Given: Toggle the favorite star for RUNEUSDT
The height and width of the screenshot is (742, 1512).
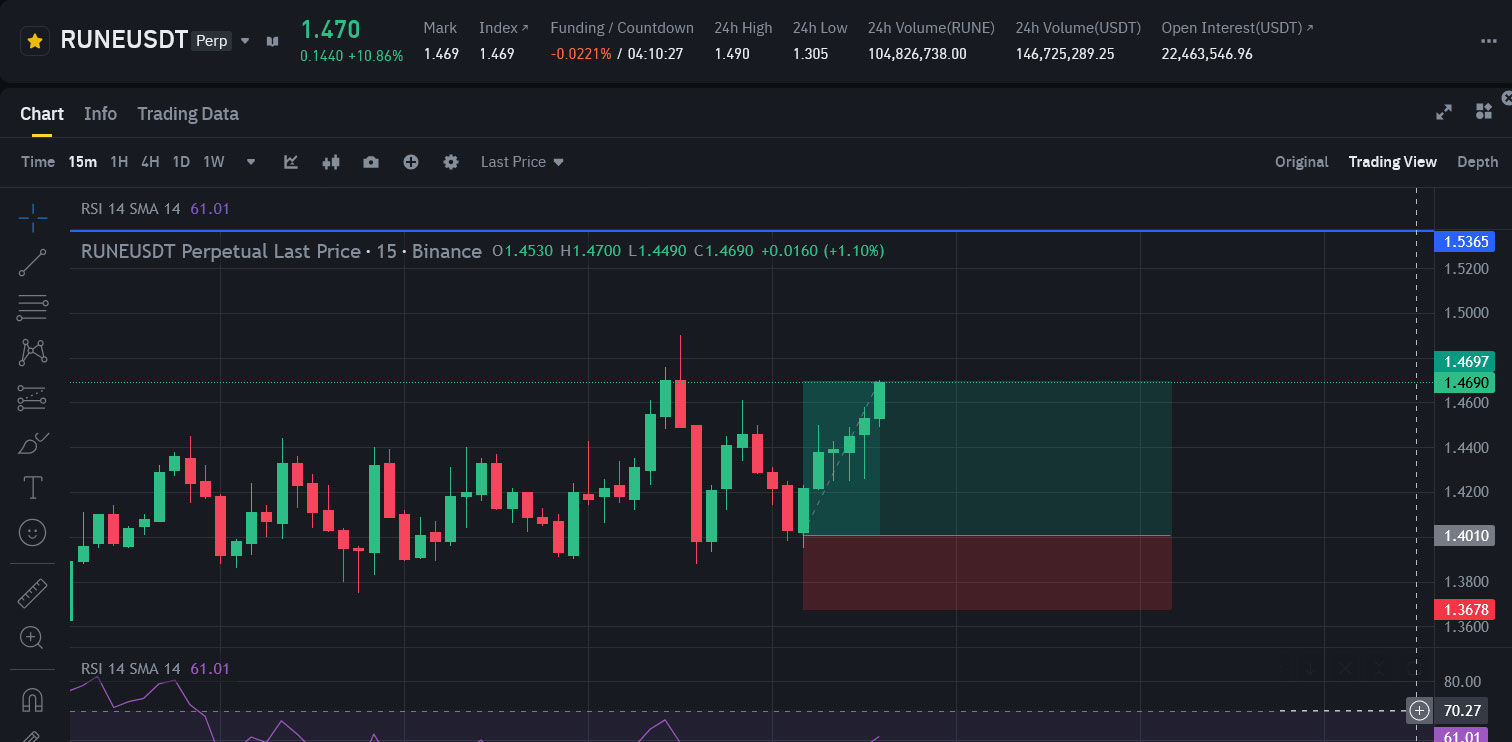Looking at the screenshot, I should 35,41.
